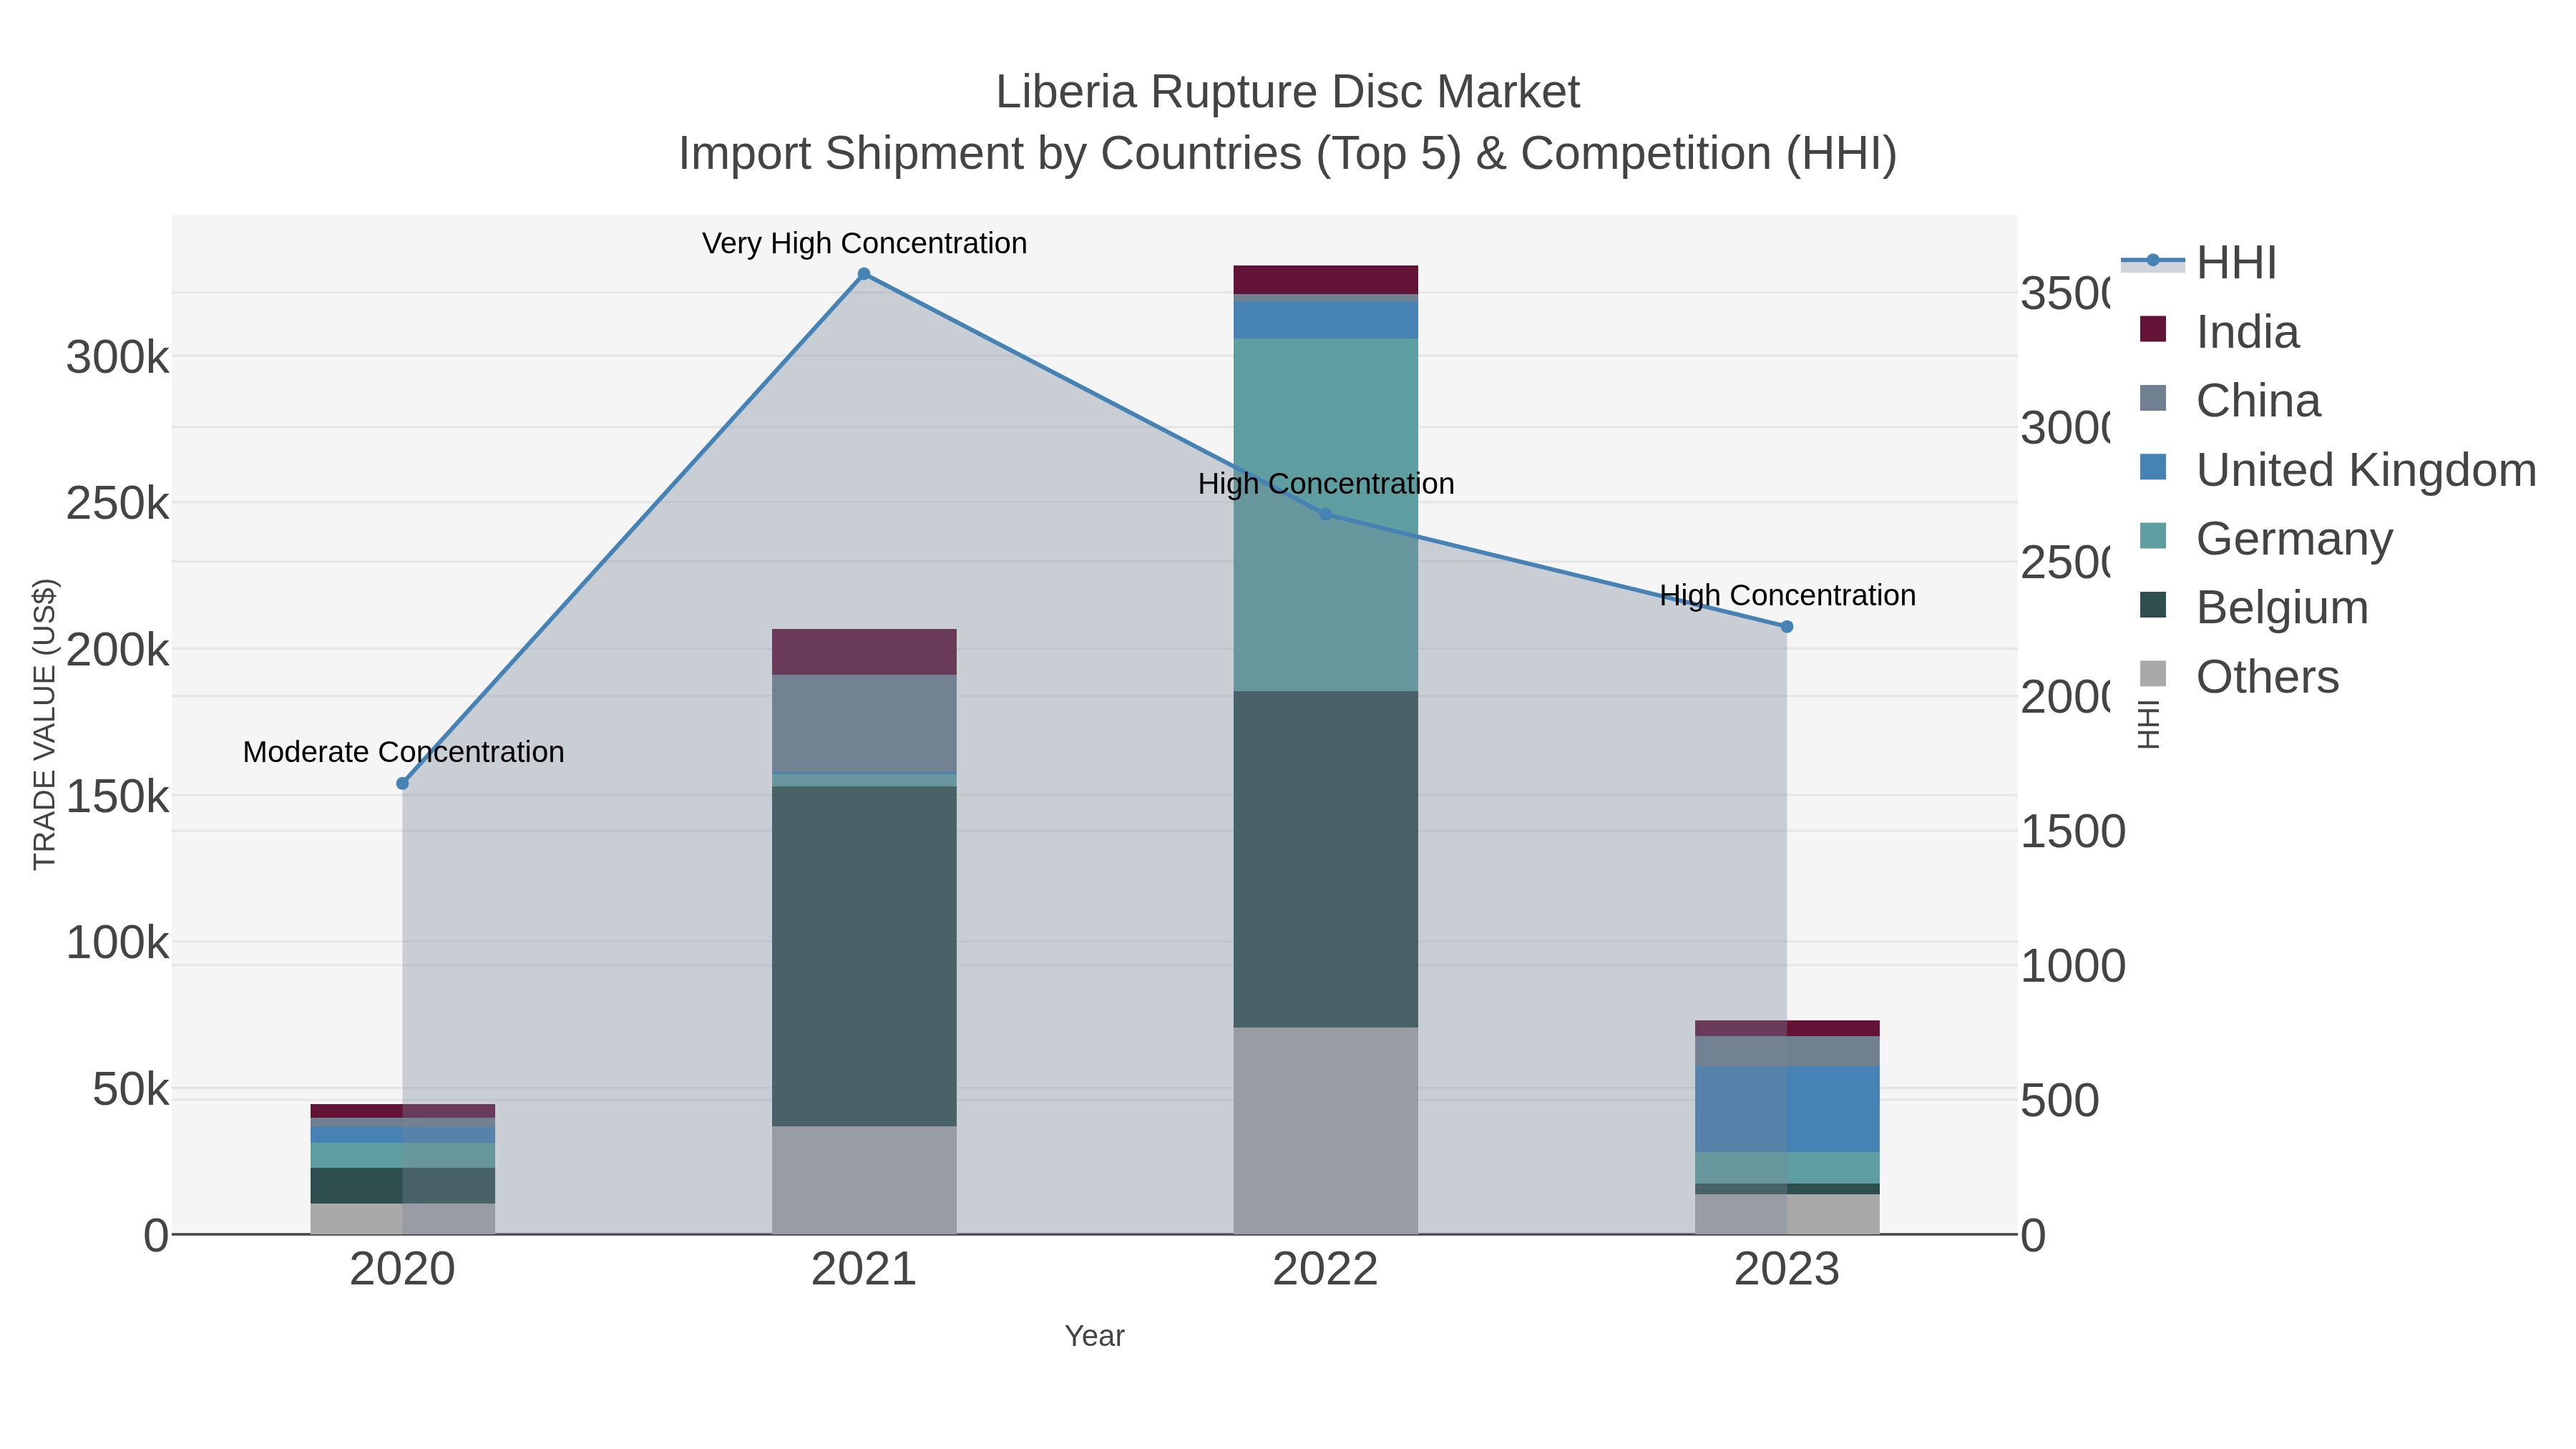Viewport: 2576px width, 1449px height.
Task: Click the United Kingdom blue legend swatch
Action: (2153, 467)
